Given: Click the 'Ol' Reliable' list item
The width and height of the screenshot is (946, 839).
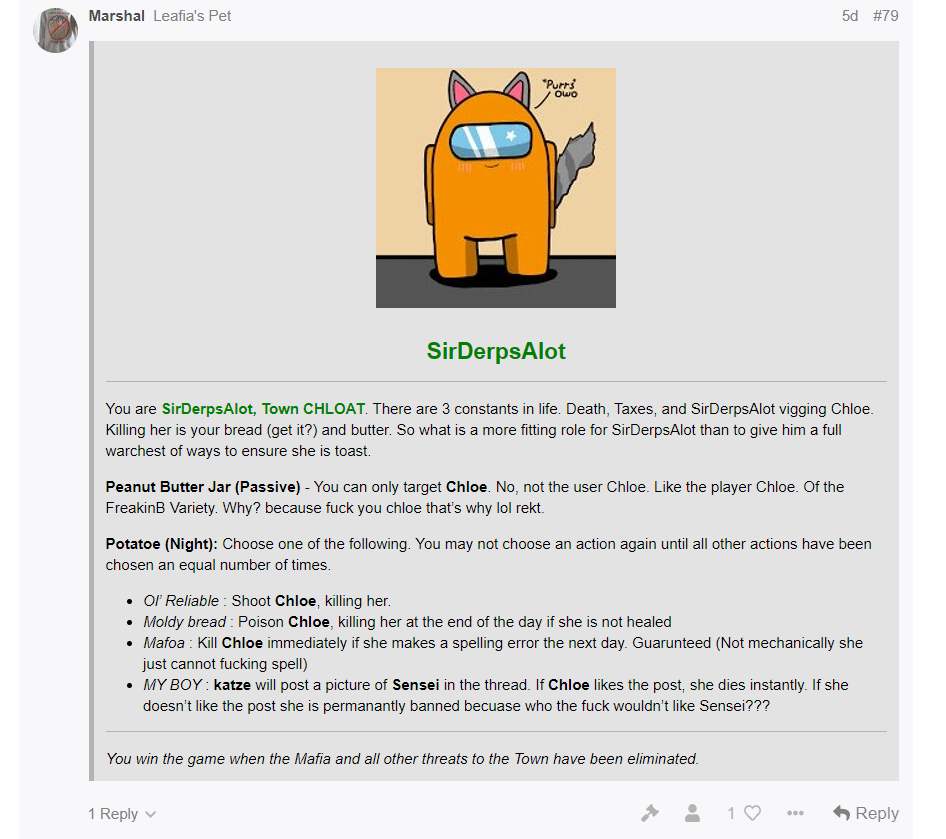Looking at the screenshot, I should coord(267,601).
